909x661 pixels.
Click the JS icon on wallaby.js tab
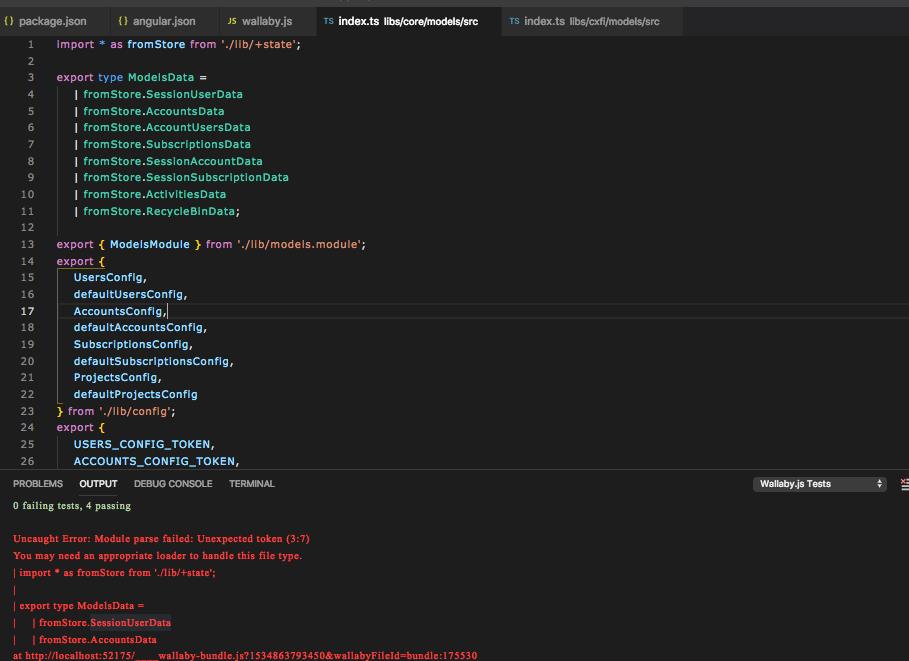[232, 19]
